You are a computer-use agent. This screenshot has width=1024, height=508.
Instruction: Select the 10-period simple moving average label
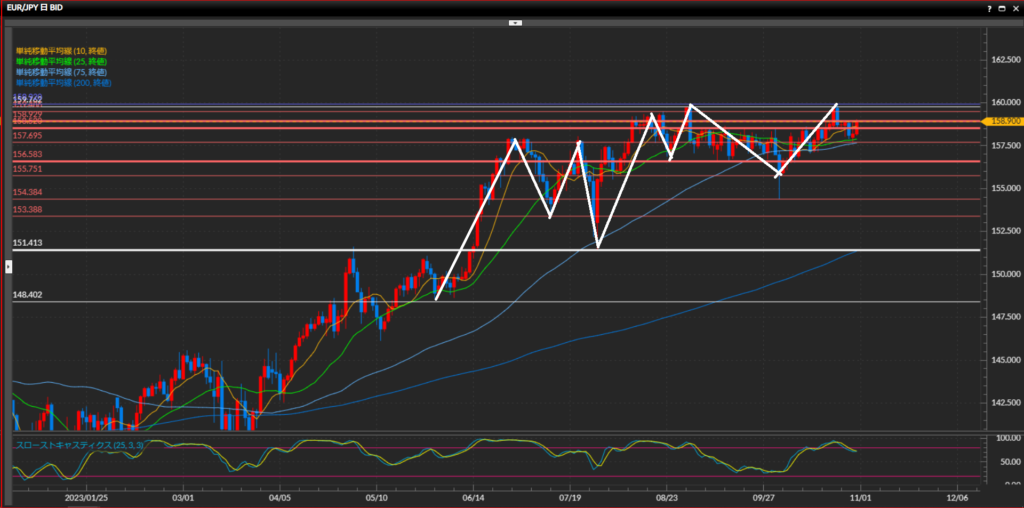(61, 50)
